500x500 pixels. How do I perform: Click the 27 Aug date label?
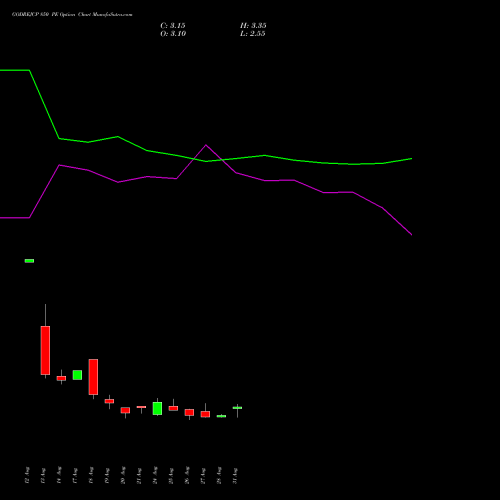click(x=203, y=475)
